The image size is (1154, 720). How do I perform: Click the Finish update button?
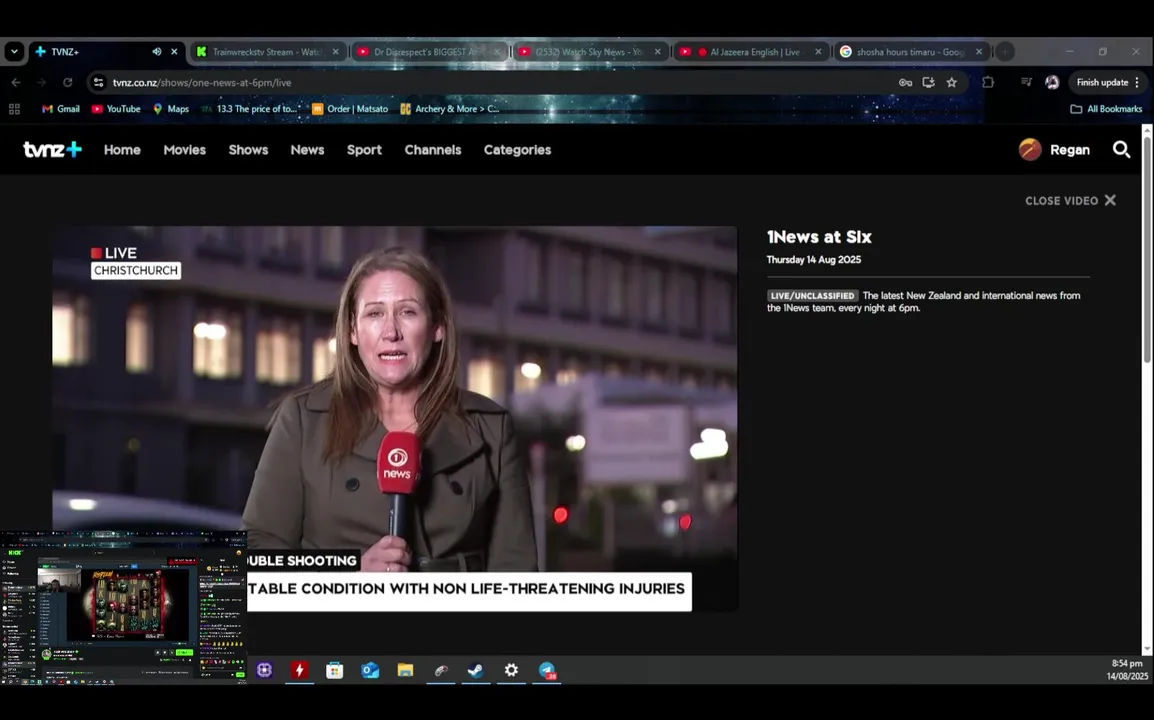coord(1102,82)
